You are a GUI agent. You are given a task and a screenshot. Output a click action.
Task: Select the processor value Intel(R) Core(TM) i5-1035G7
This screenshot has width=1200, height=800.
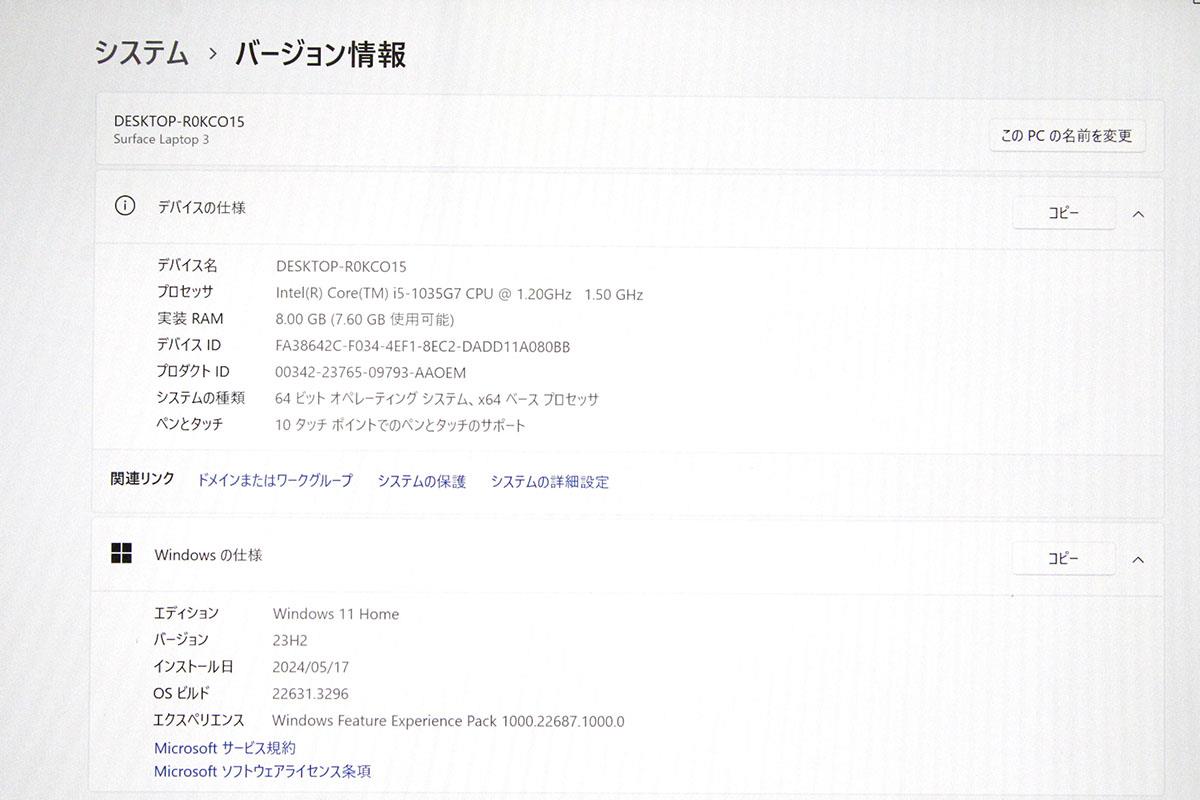pyautogui.click(x=459, y=294)
